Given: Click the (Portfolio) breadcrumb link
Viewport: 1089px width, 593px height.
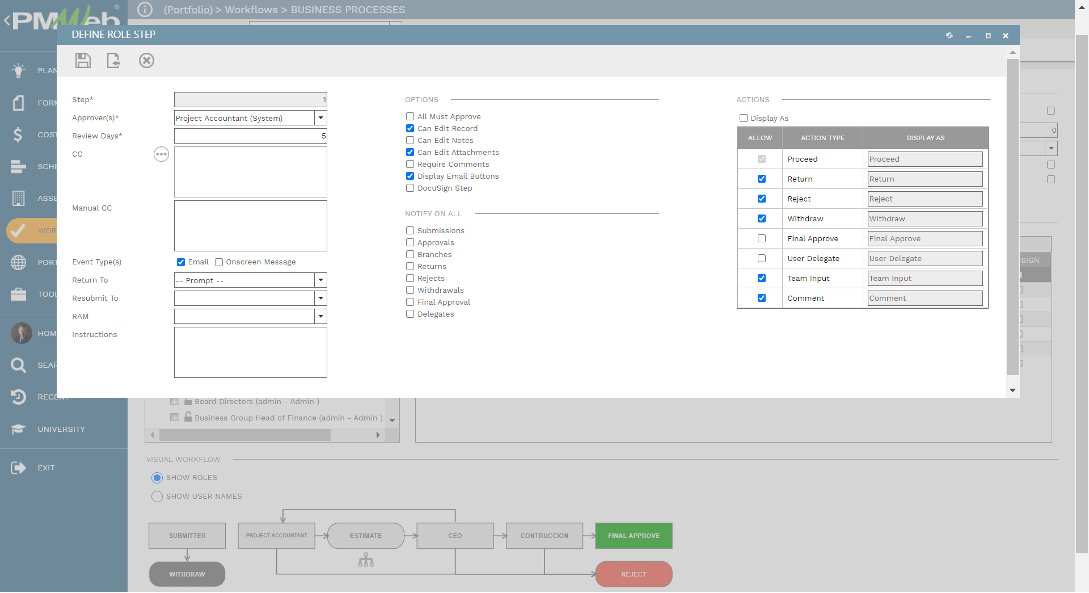Looking at the screenshot, I should pos(188,10).
